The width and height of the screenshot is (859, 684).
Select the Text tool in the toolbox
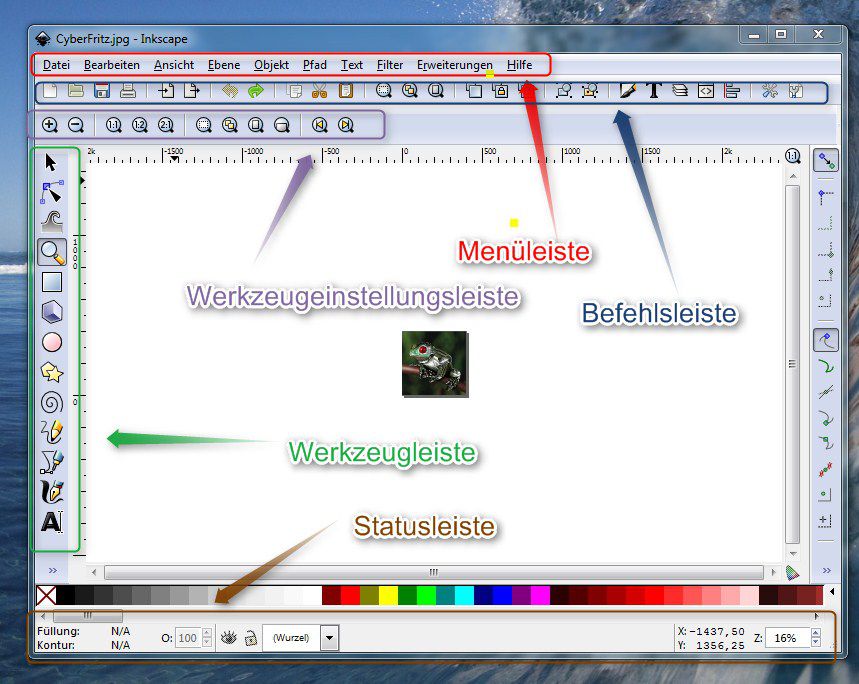[52, 521]
